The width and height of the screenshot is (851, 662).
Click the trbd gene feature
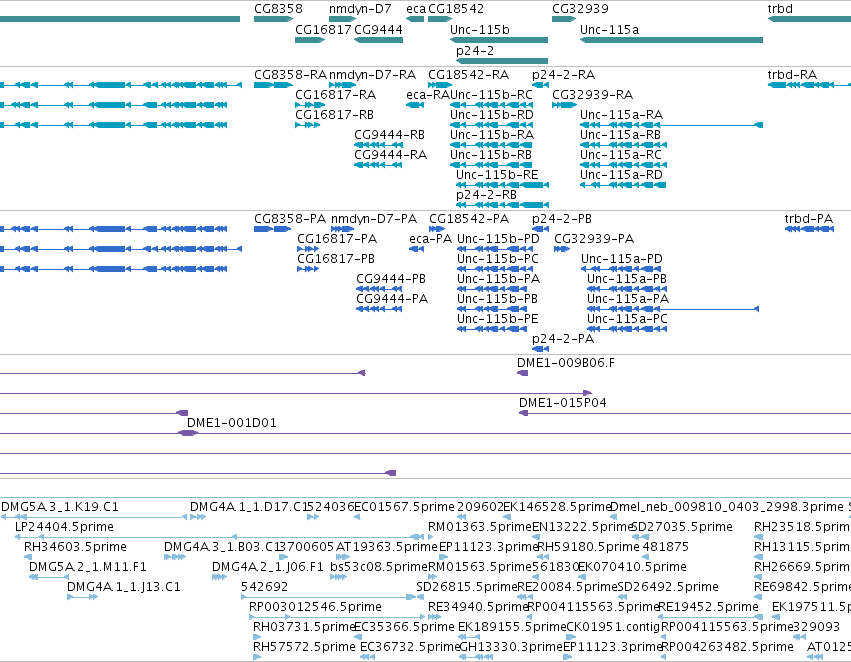click(809, 19)
